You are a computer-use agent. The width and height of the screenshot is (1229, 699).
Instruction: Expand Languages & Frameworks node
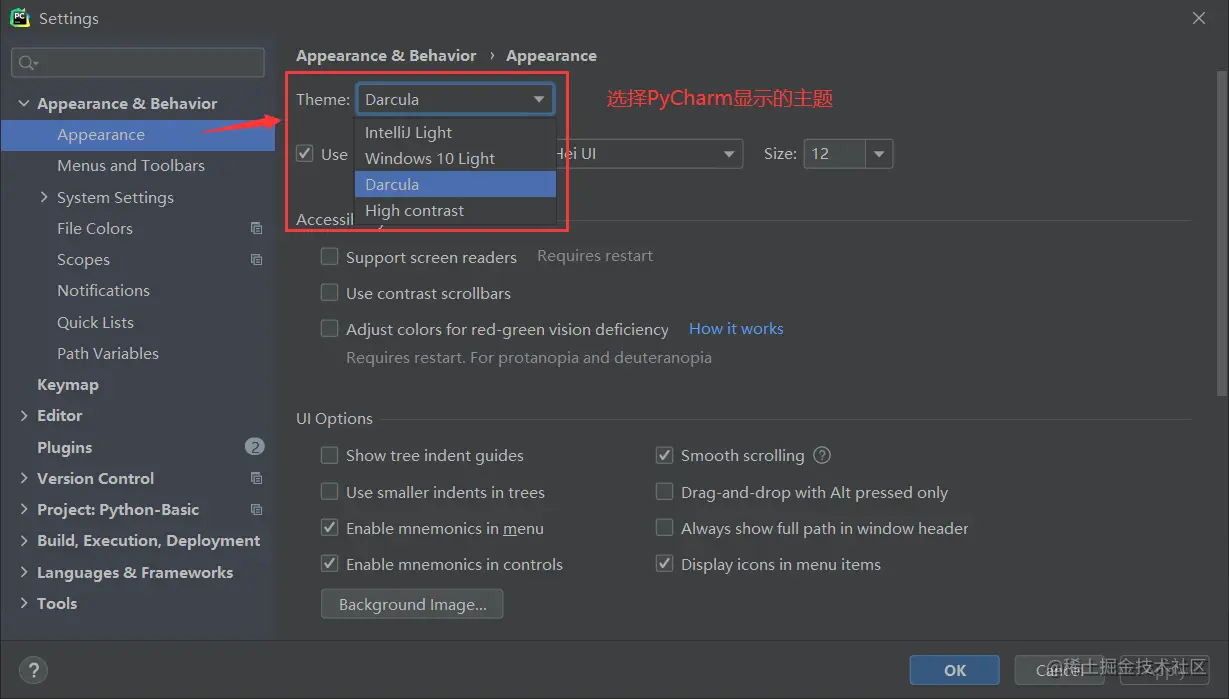coord(24,572)
